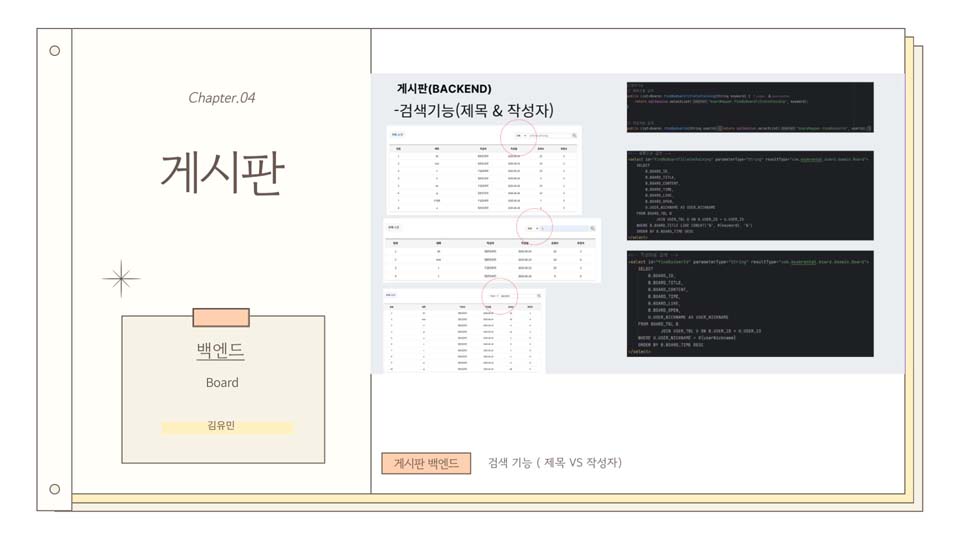This screenshot has width=960, height=540.
Task: Click the magnifier icon in the eight-row board screenshot
Action: [x=574, y=135]
